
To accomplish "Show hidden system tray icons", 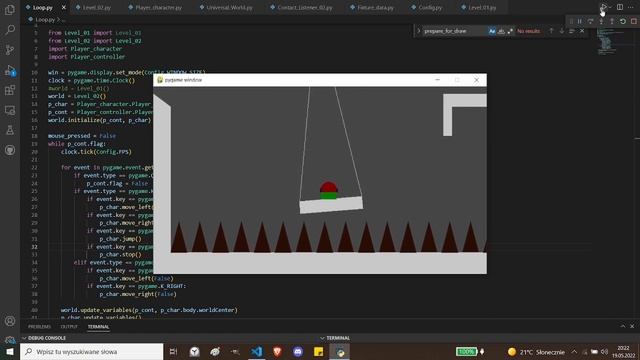I will pyautogui.click(x=574, y=352).
